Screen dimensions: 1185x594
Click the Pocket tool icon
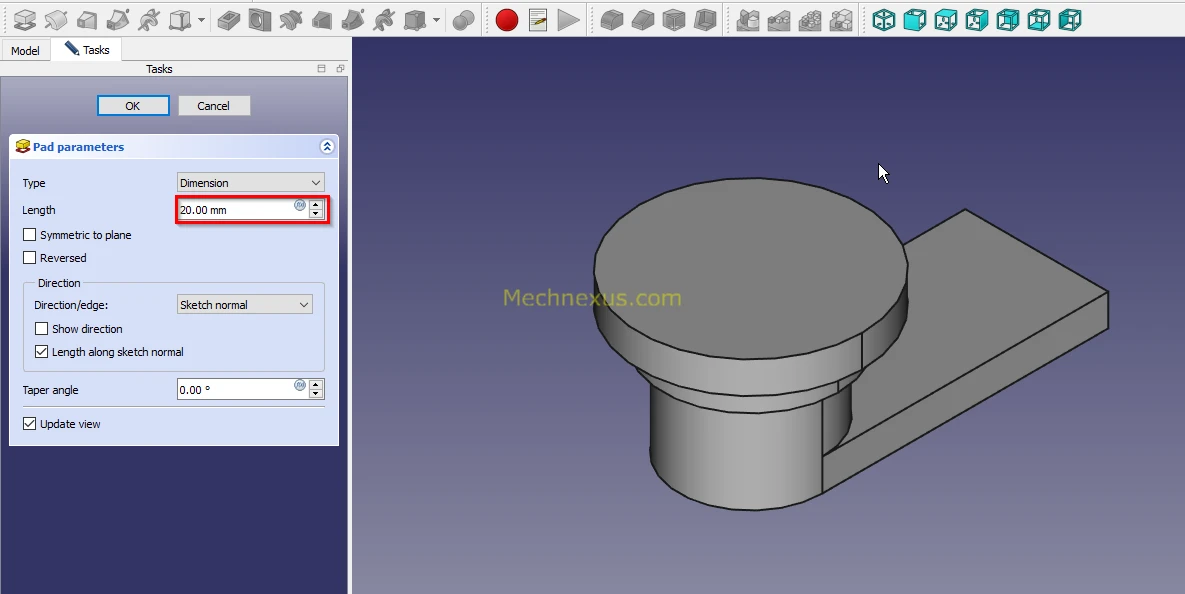click(229, 19)
